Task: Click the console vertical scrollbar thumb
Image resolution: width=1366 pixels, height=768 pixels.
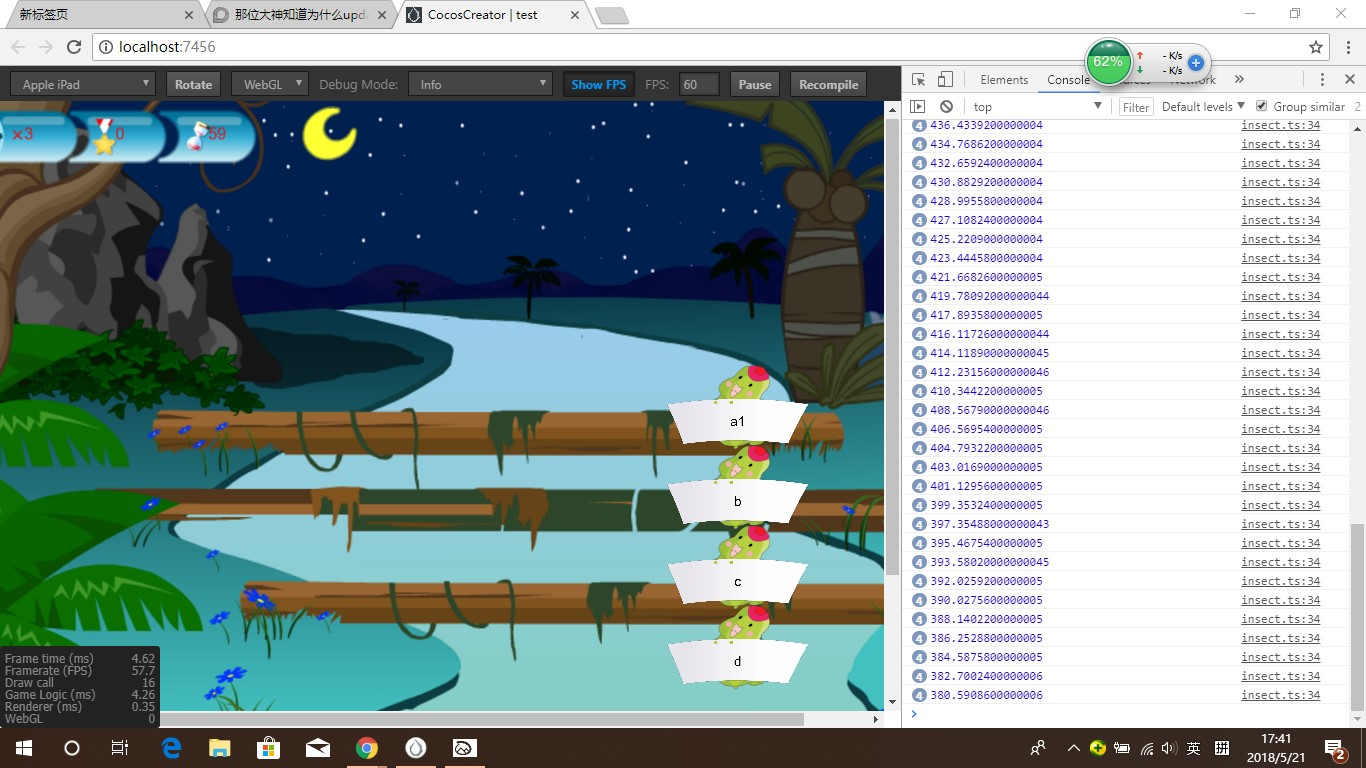Action: [x=1357, y=617]
